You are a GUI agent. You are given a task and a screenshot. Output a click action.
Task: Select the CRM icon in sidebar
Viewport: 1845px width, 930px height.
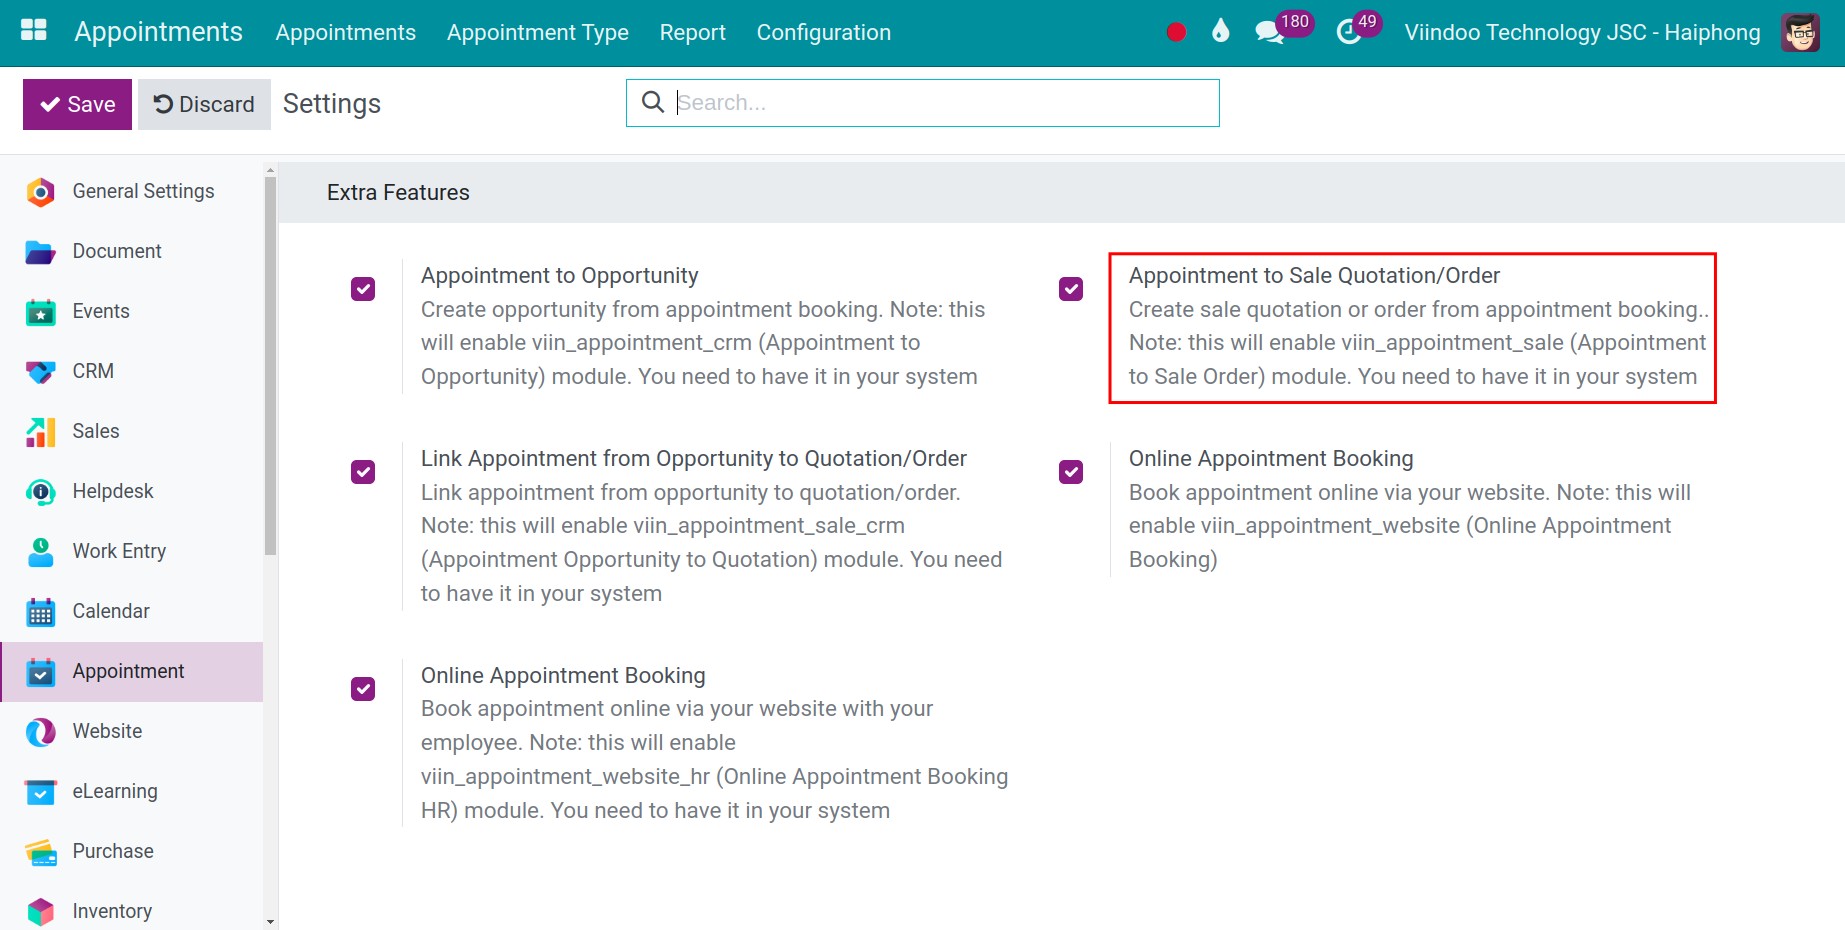[x=40, y=372]
